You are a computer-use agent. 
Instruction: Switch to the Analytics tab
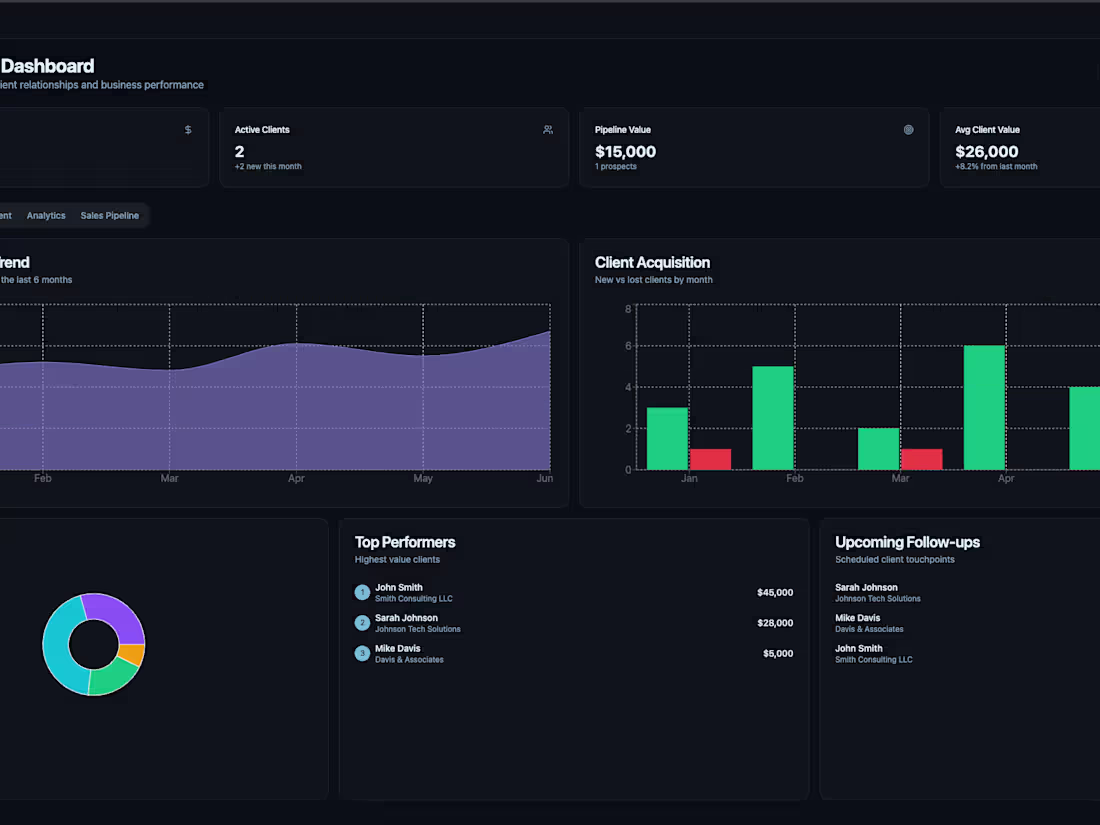[x=46, y=215]
